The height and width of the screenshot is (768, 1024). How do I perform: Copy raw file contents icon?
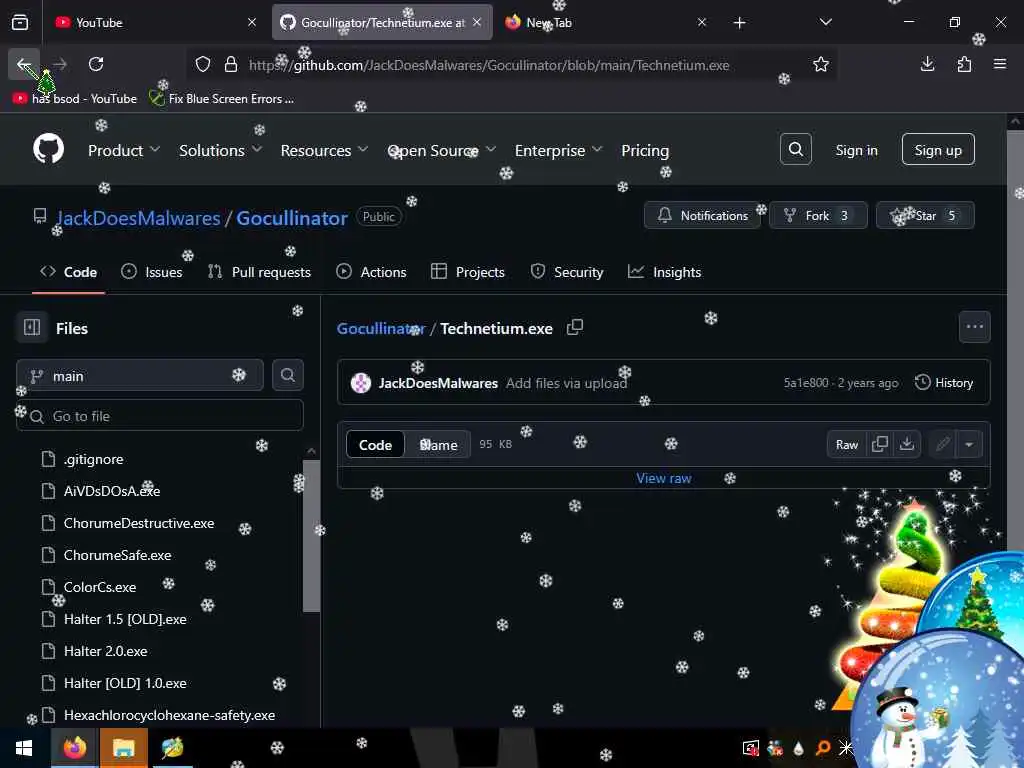tap(880, 444)
